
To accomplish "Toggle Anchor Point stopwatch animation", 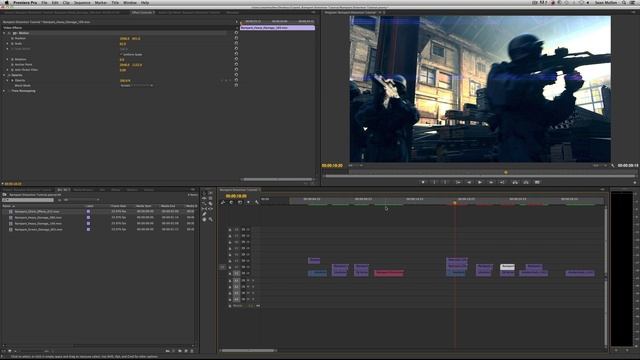I will 12,64.
